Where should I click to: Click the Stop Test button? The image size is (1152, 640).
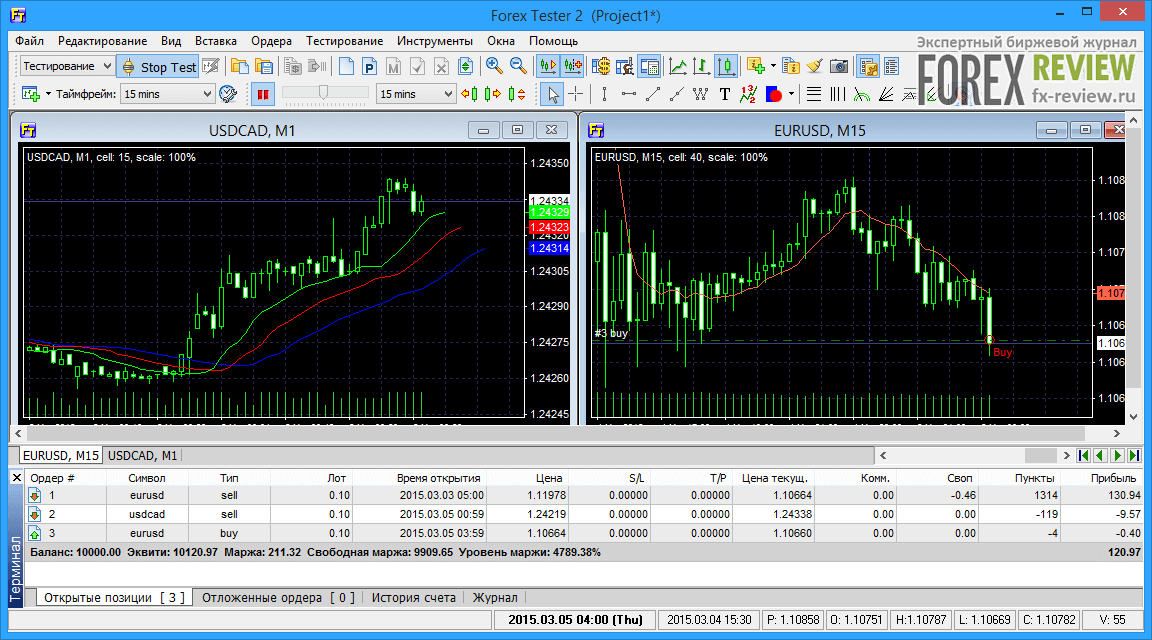[158, 67]
